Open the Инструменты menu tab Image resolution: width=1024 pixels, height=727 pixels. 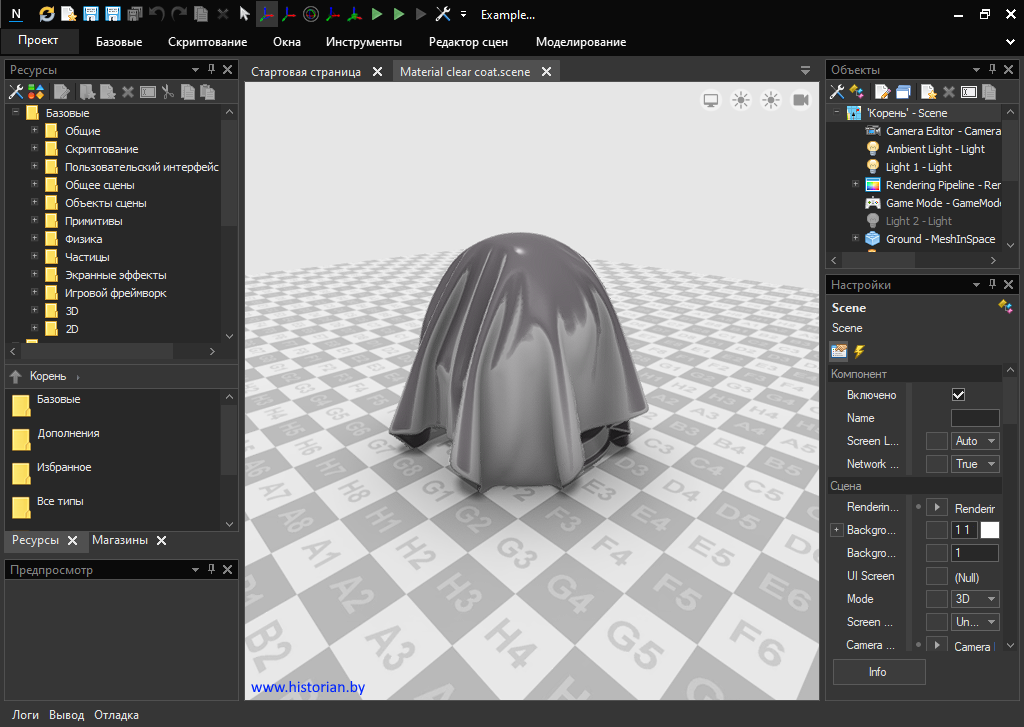pos(363,42)
